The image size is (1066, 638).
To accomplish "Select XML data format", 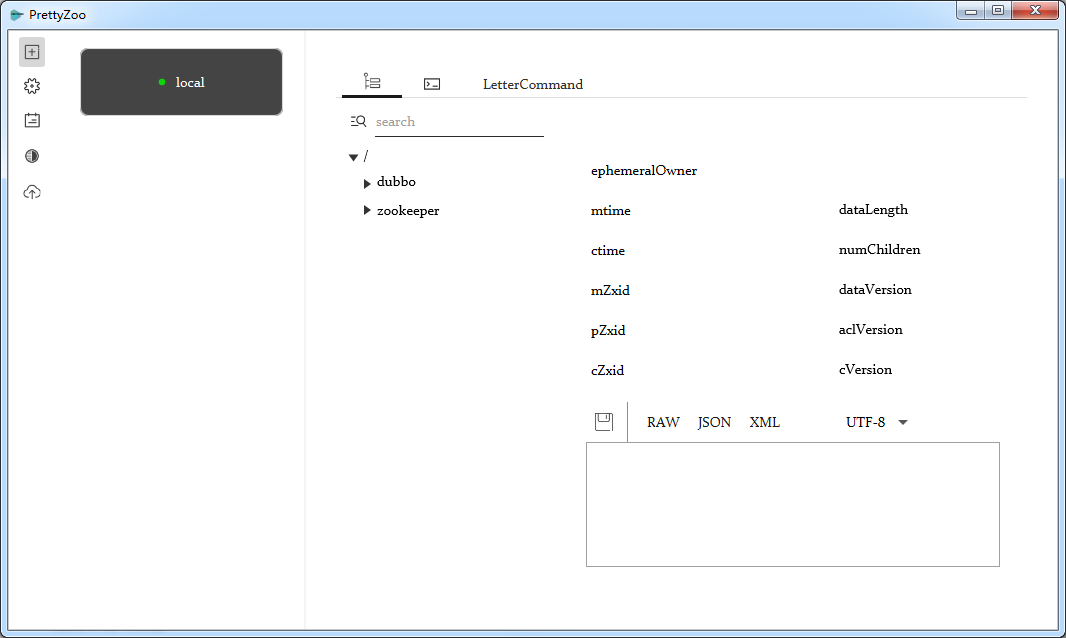I will (x=765, y=422).
